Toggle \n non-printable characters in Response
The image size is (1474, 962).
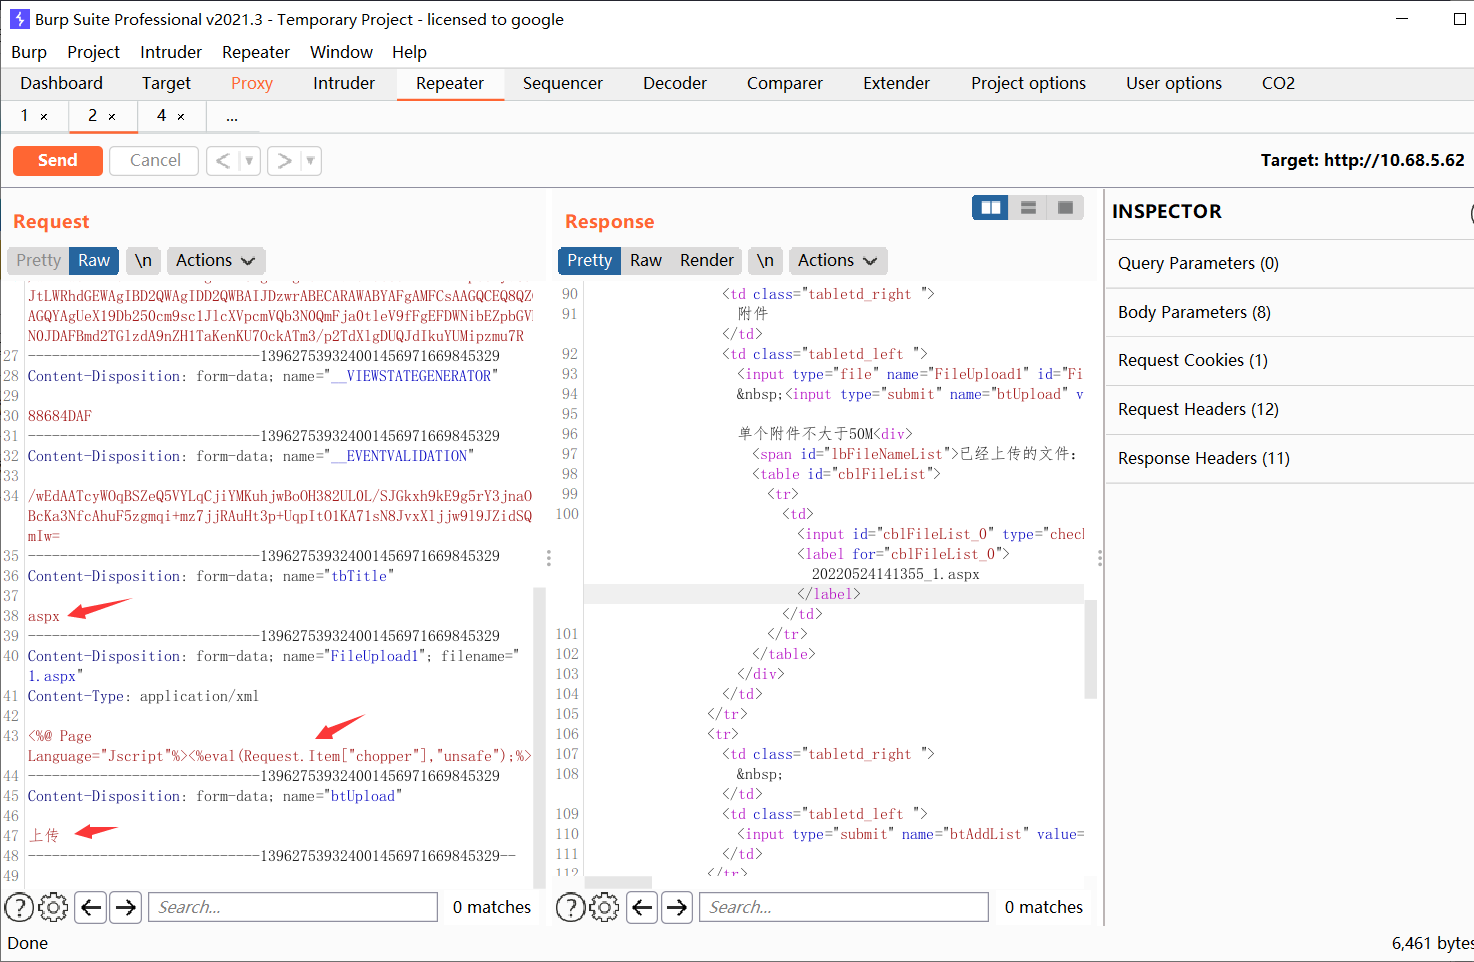coord(765,260)
